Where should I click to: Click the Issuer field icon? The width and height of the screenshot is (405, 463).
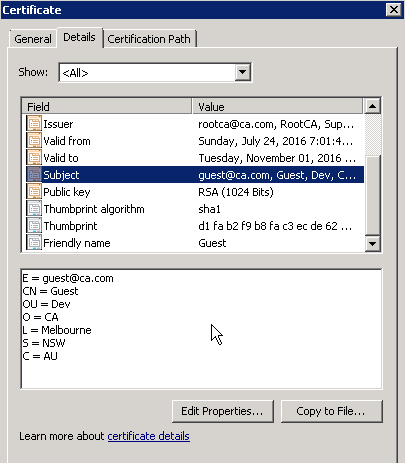coord(34,124)
